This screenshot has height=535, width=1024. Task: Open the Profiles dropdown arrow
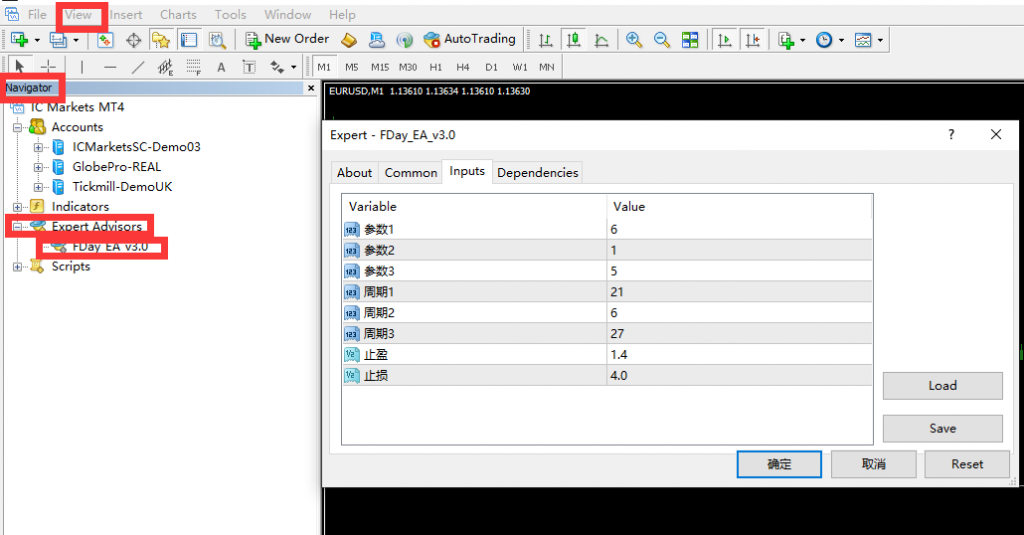pyautogui.click(x=76, y=41)
